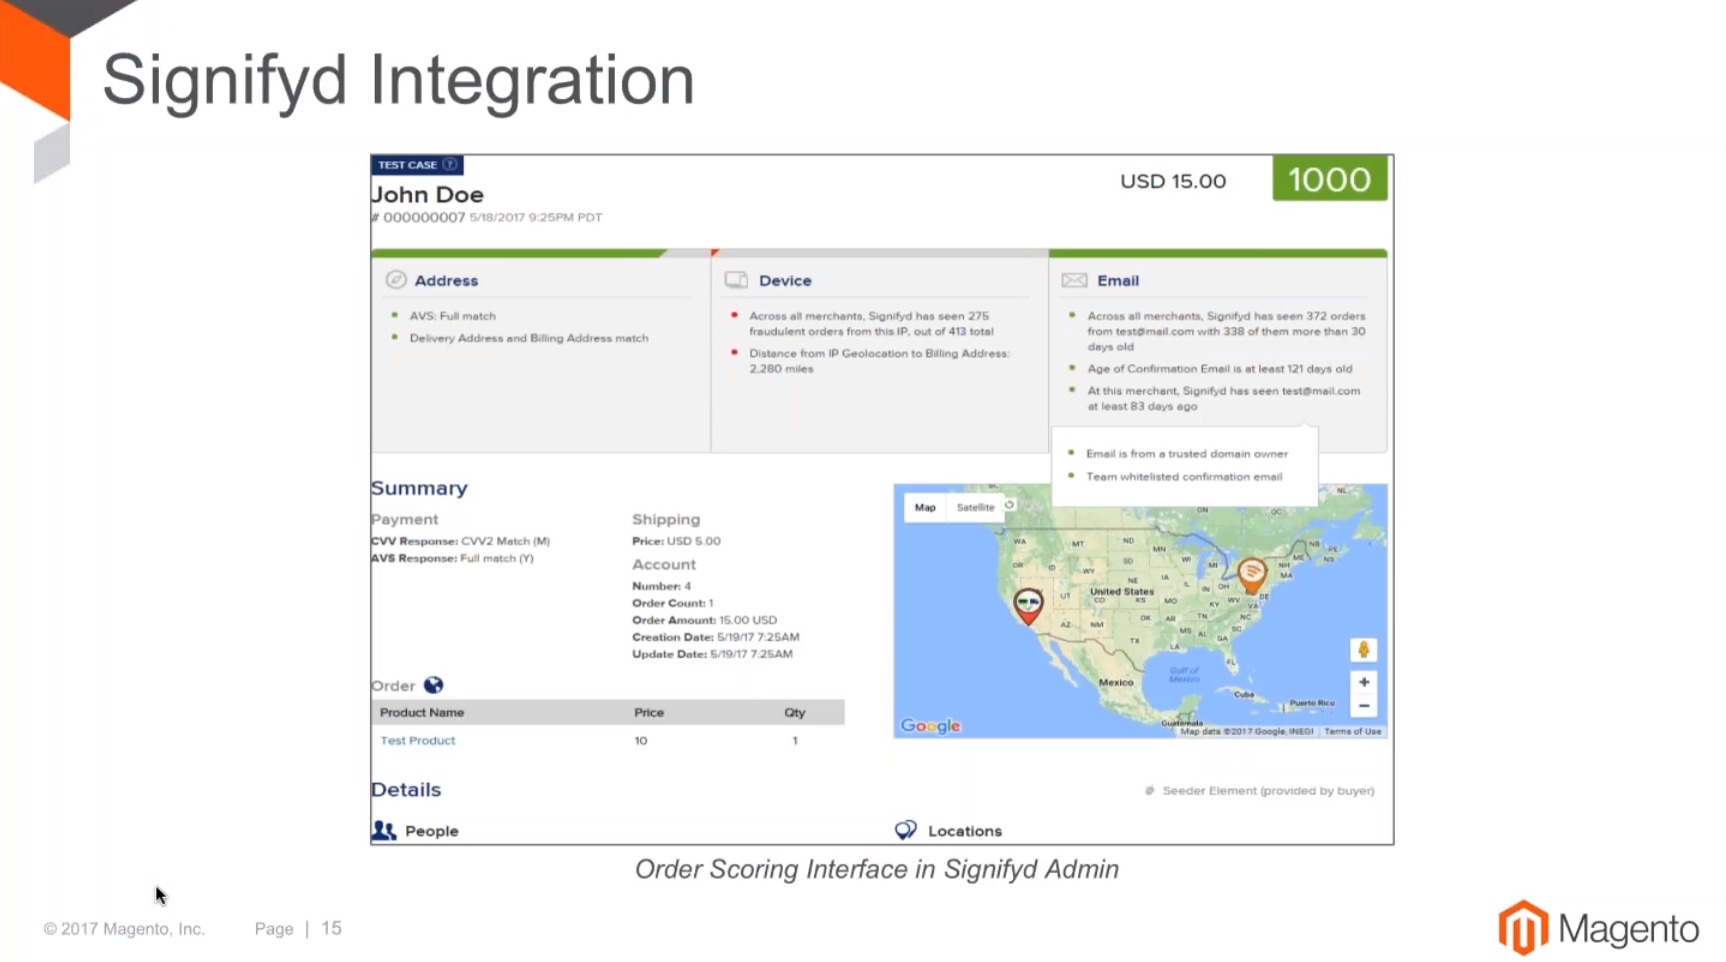
Task: Click the rotate icon beside Satellite
Action: (x=1009, y=506)
